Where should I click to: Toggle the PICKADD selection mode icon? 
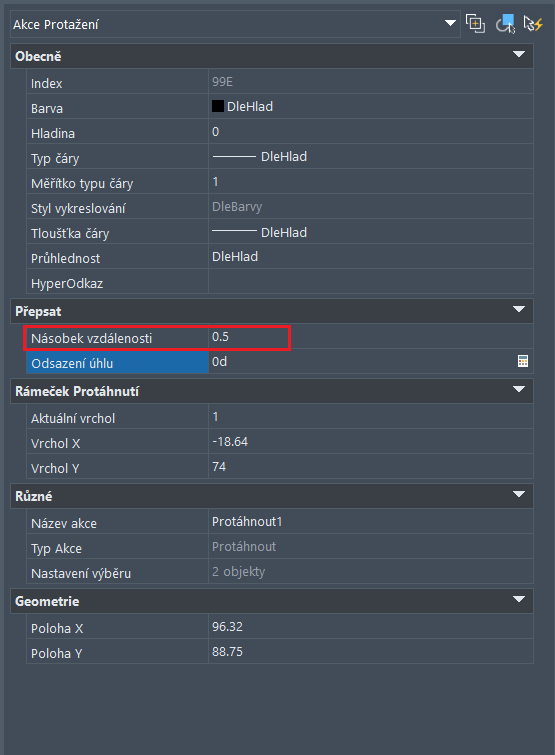click(475, 24)
